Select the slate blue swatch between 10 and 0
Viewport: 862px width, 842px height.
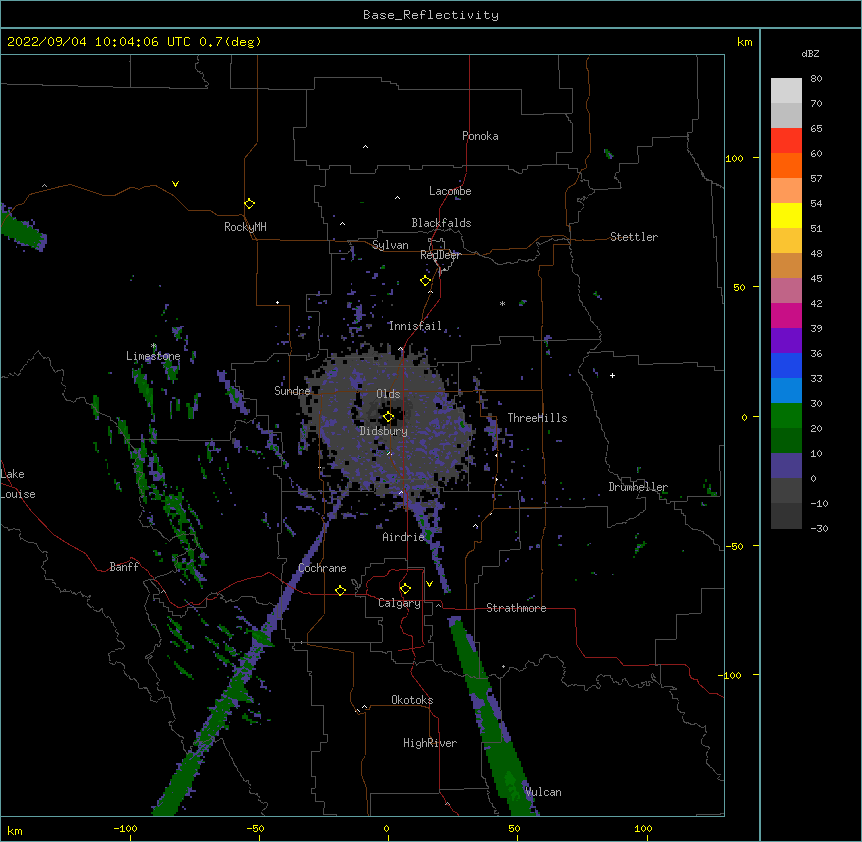pyautogui.click(x=786, y=466)
